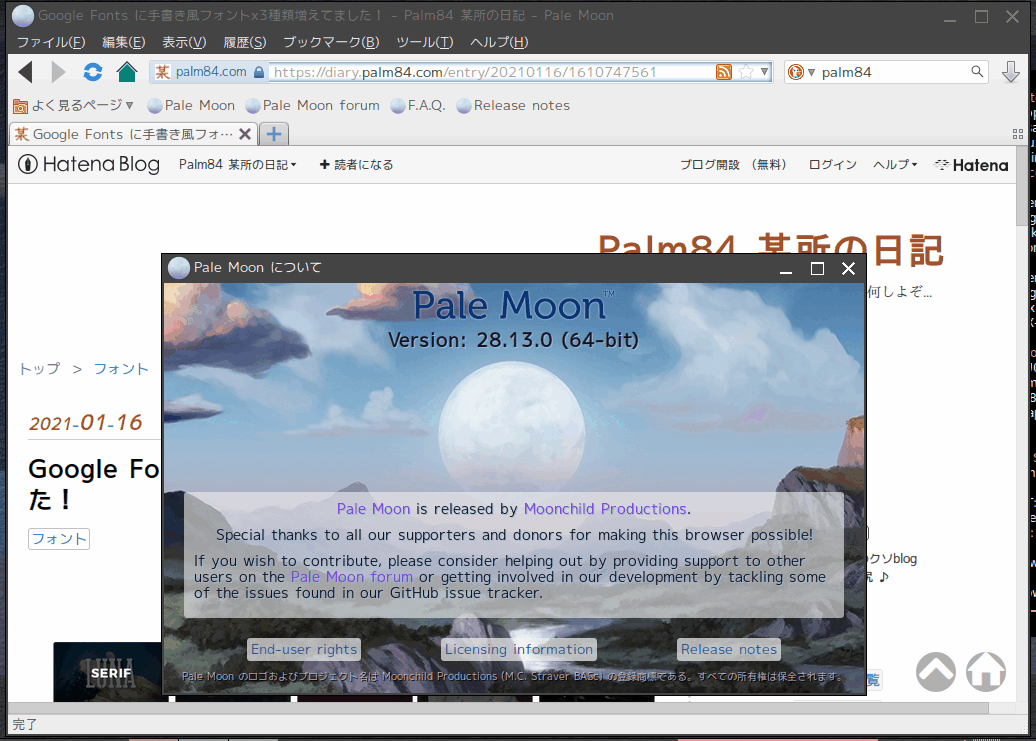Click the Release notes button in the About dialog

click(728, 649)
